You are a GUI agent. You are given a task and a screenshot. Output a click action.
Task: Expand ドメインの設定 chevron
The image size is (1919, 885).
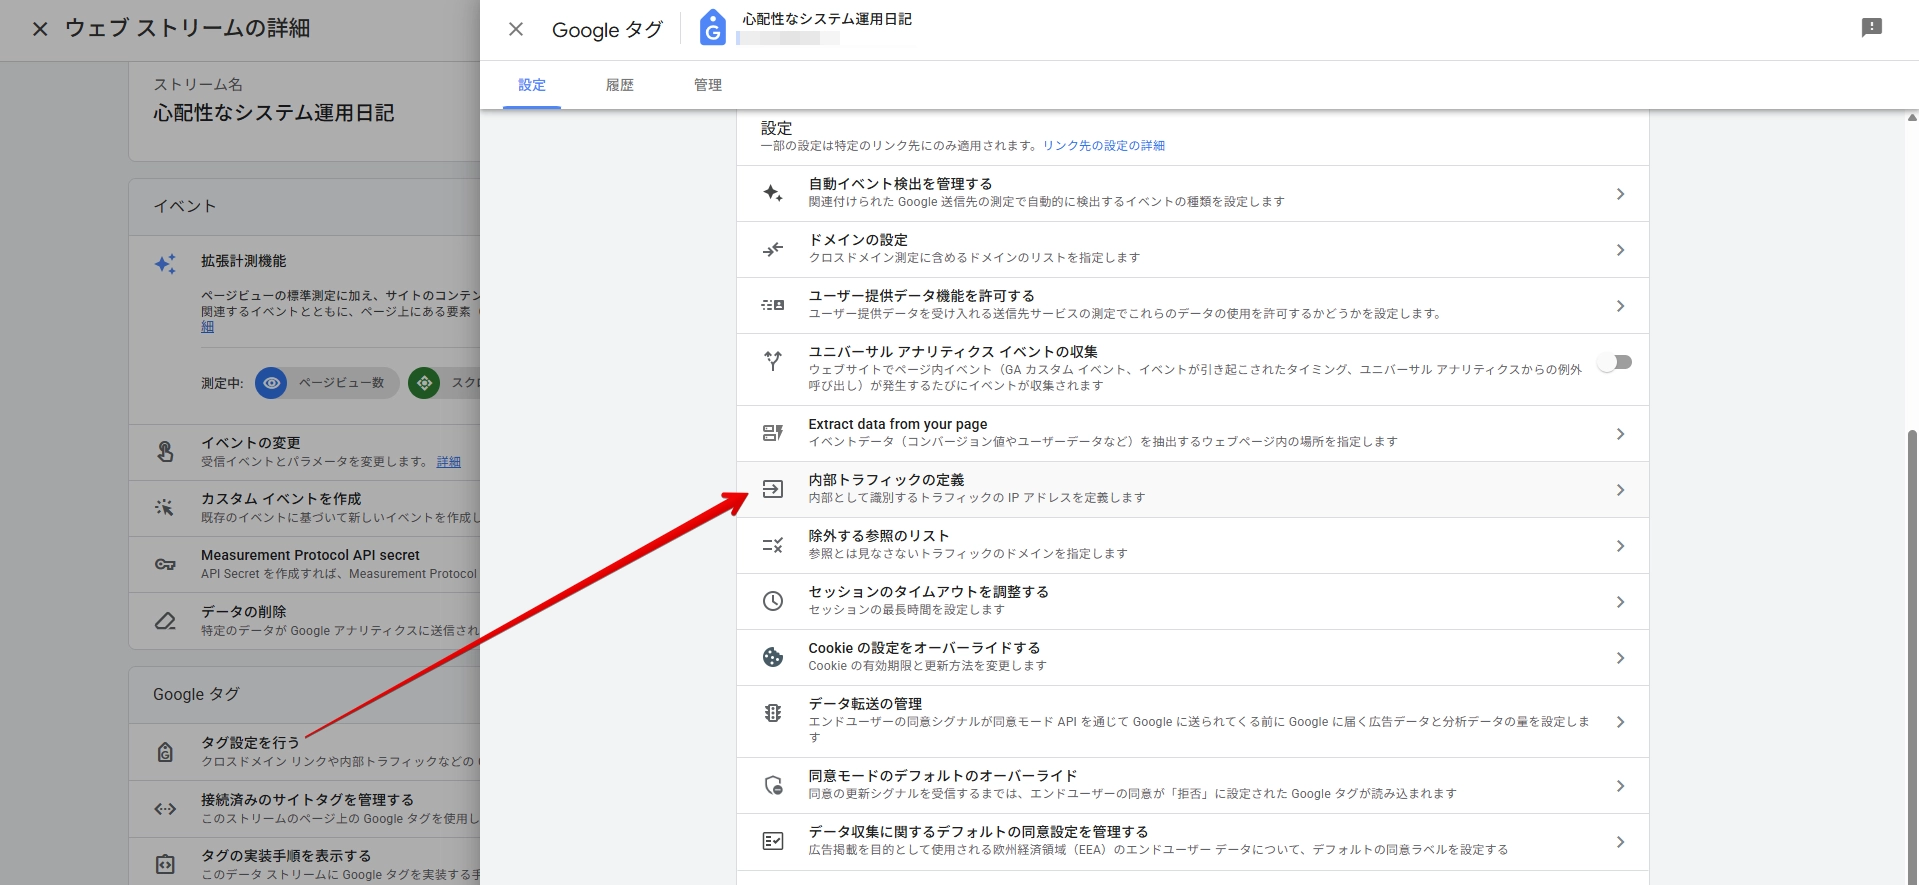(1621, 250)
